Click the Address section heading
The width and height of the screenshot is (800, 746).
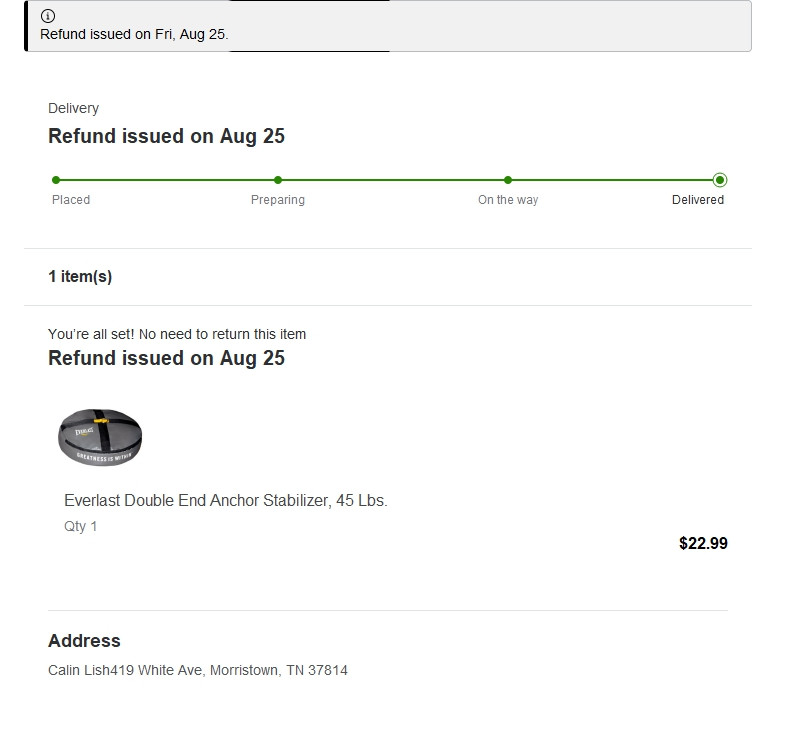(84, 641)
